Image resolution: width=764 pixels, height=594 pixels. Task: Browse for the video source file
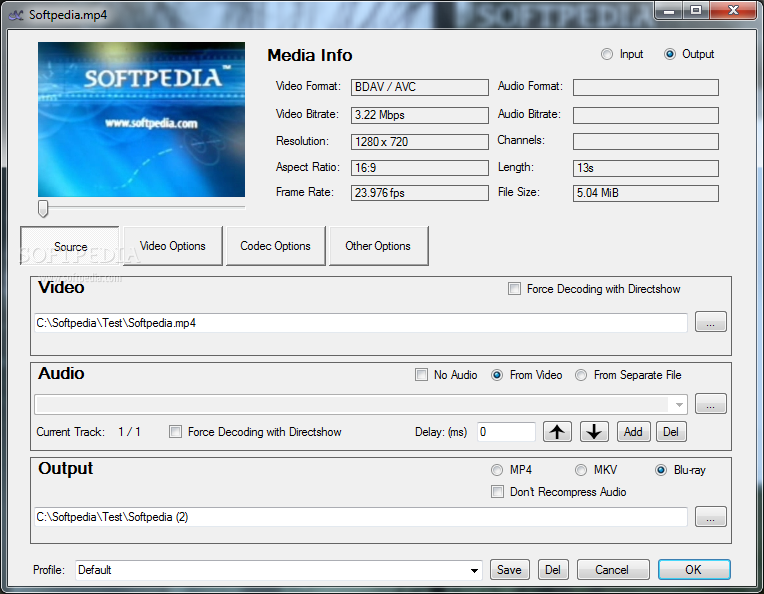pos(710,322)
